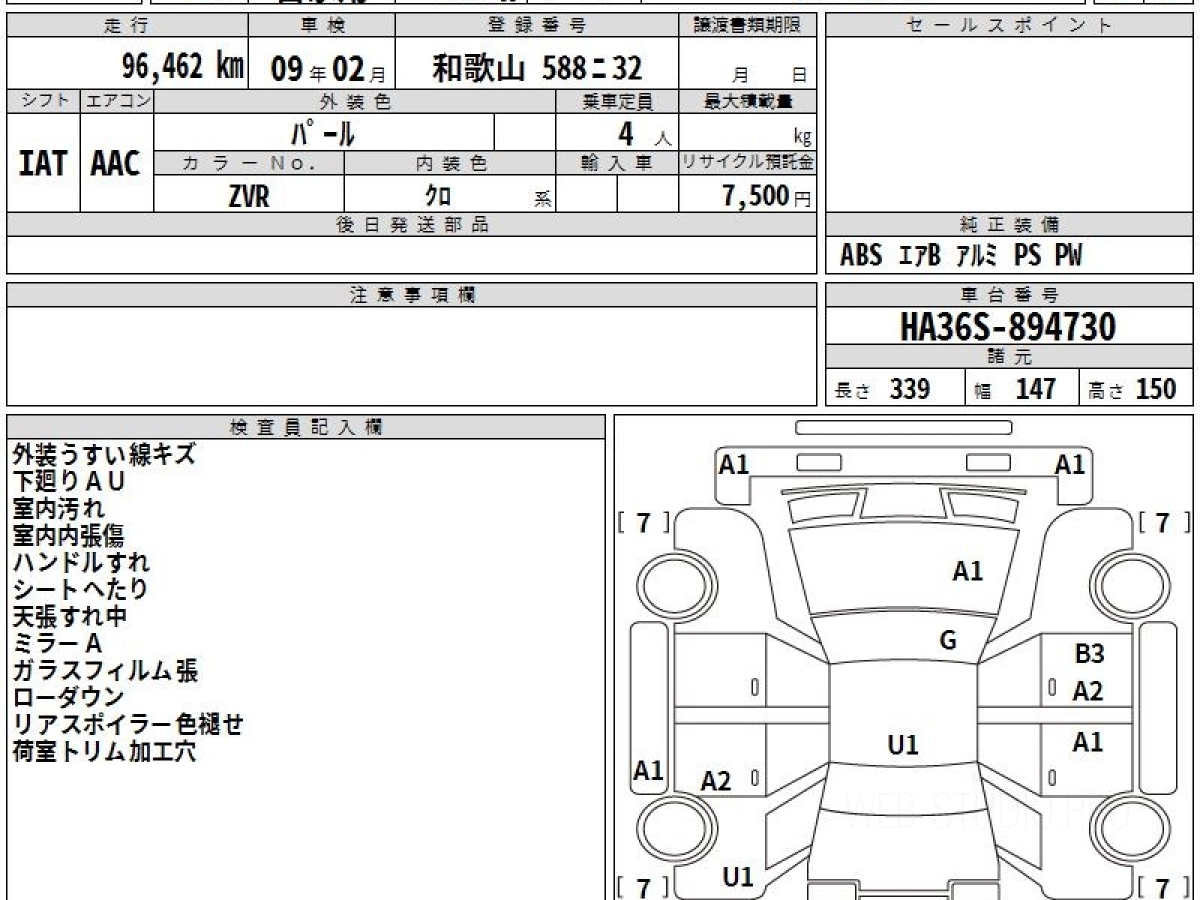Select the note ガラスフィルム張

105,670
